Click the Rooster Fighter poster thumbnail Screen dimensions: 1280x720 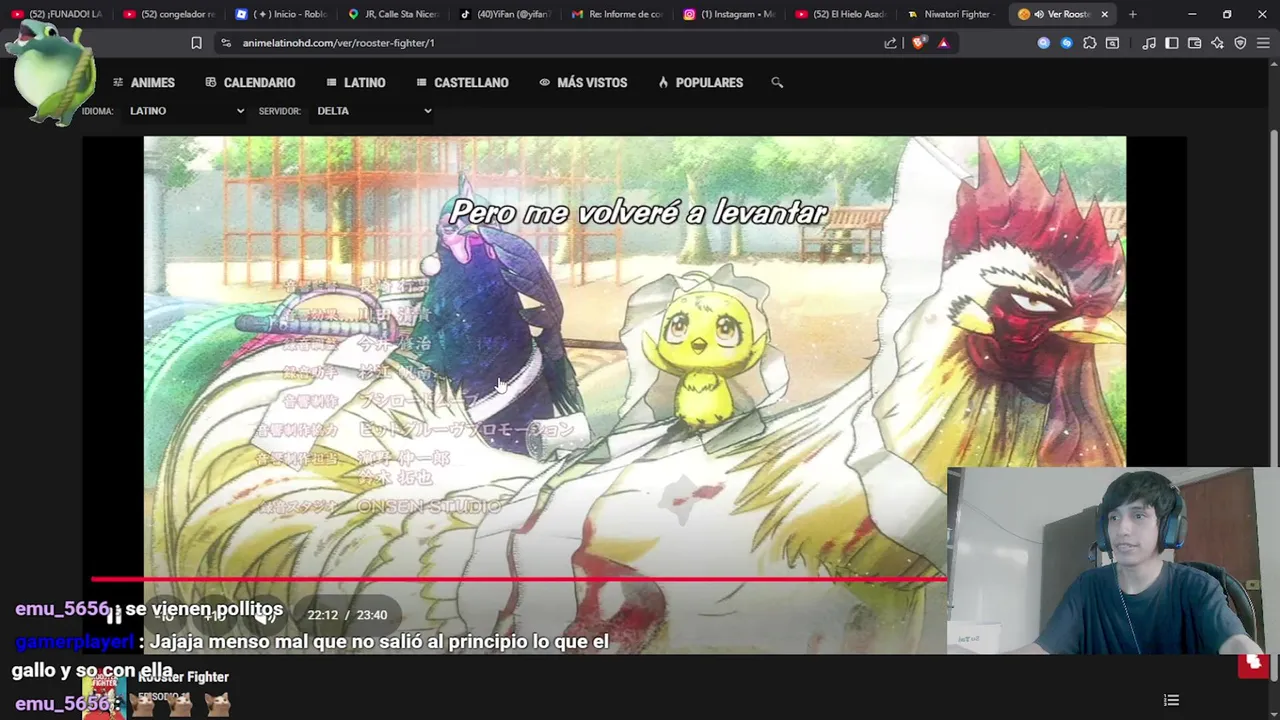coord(104,695)
